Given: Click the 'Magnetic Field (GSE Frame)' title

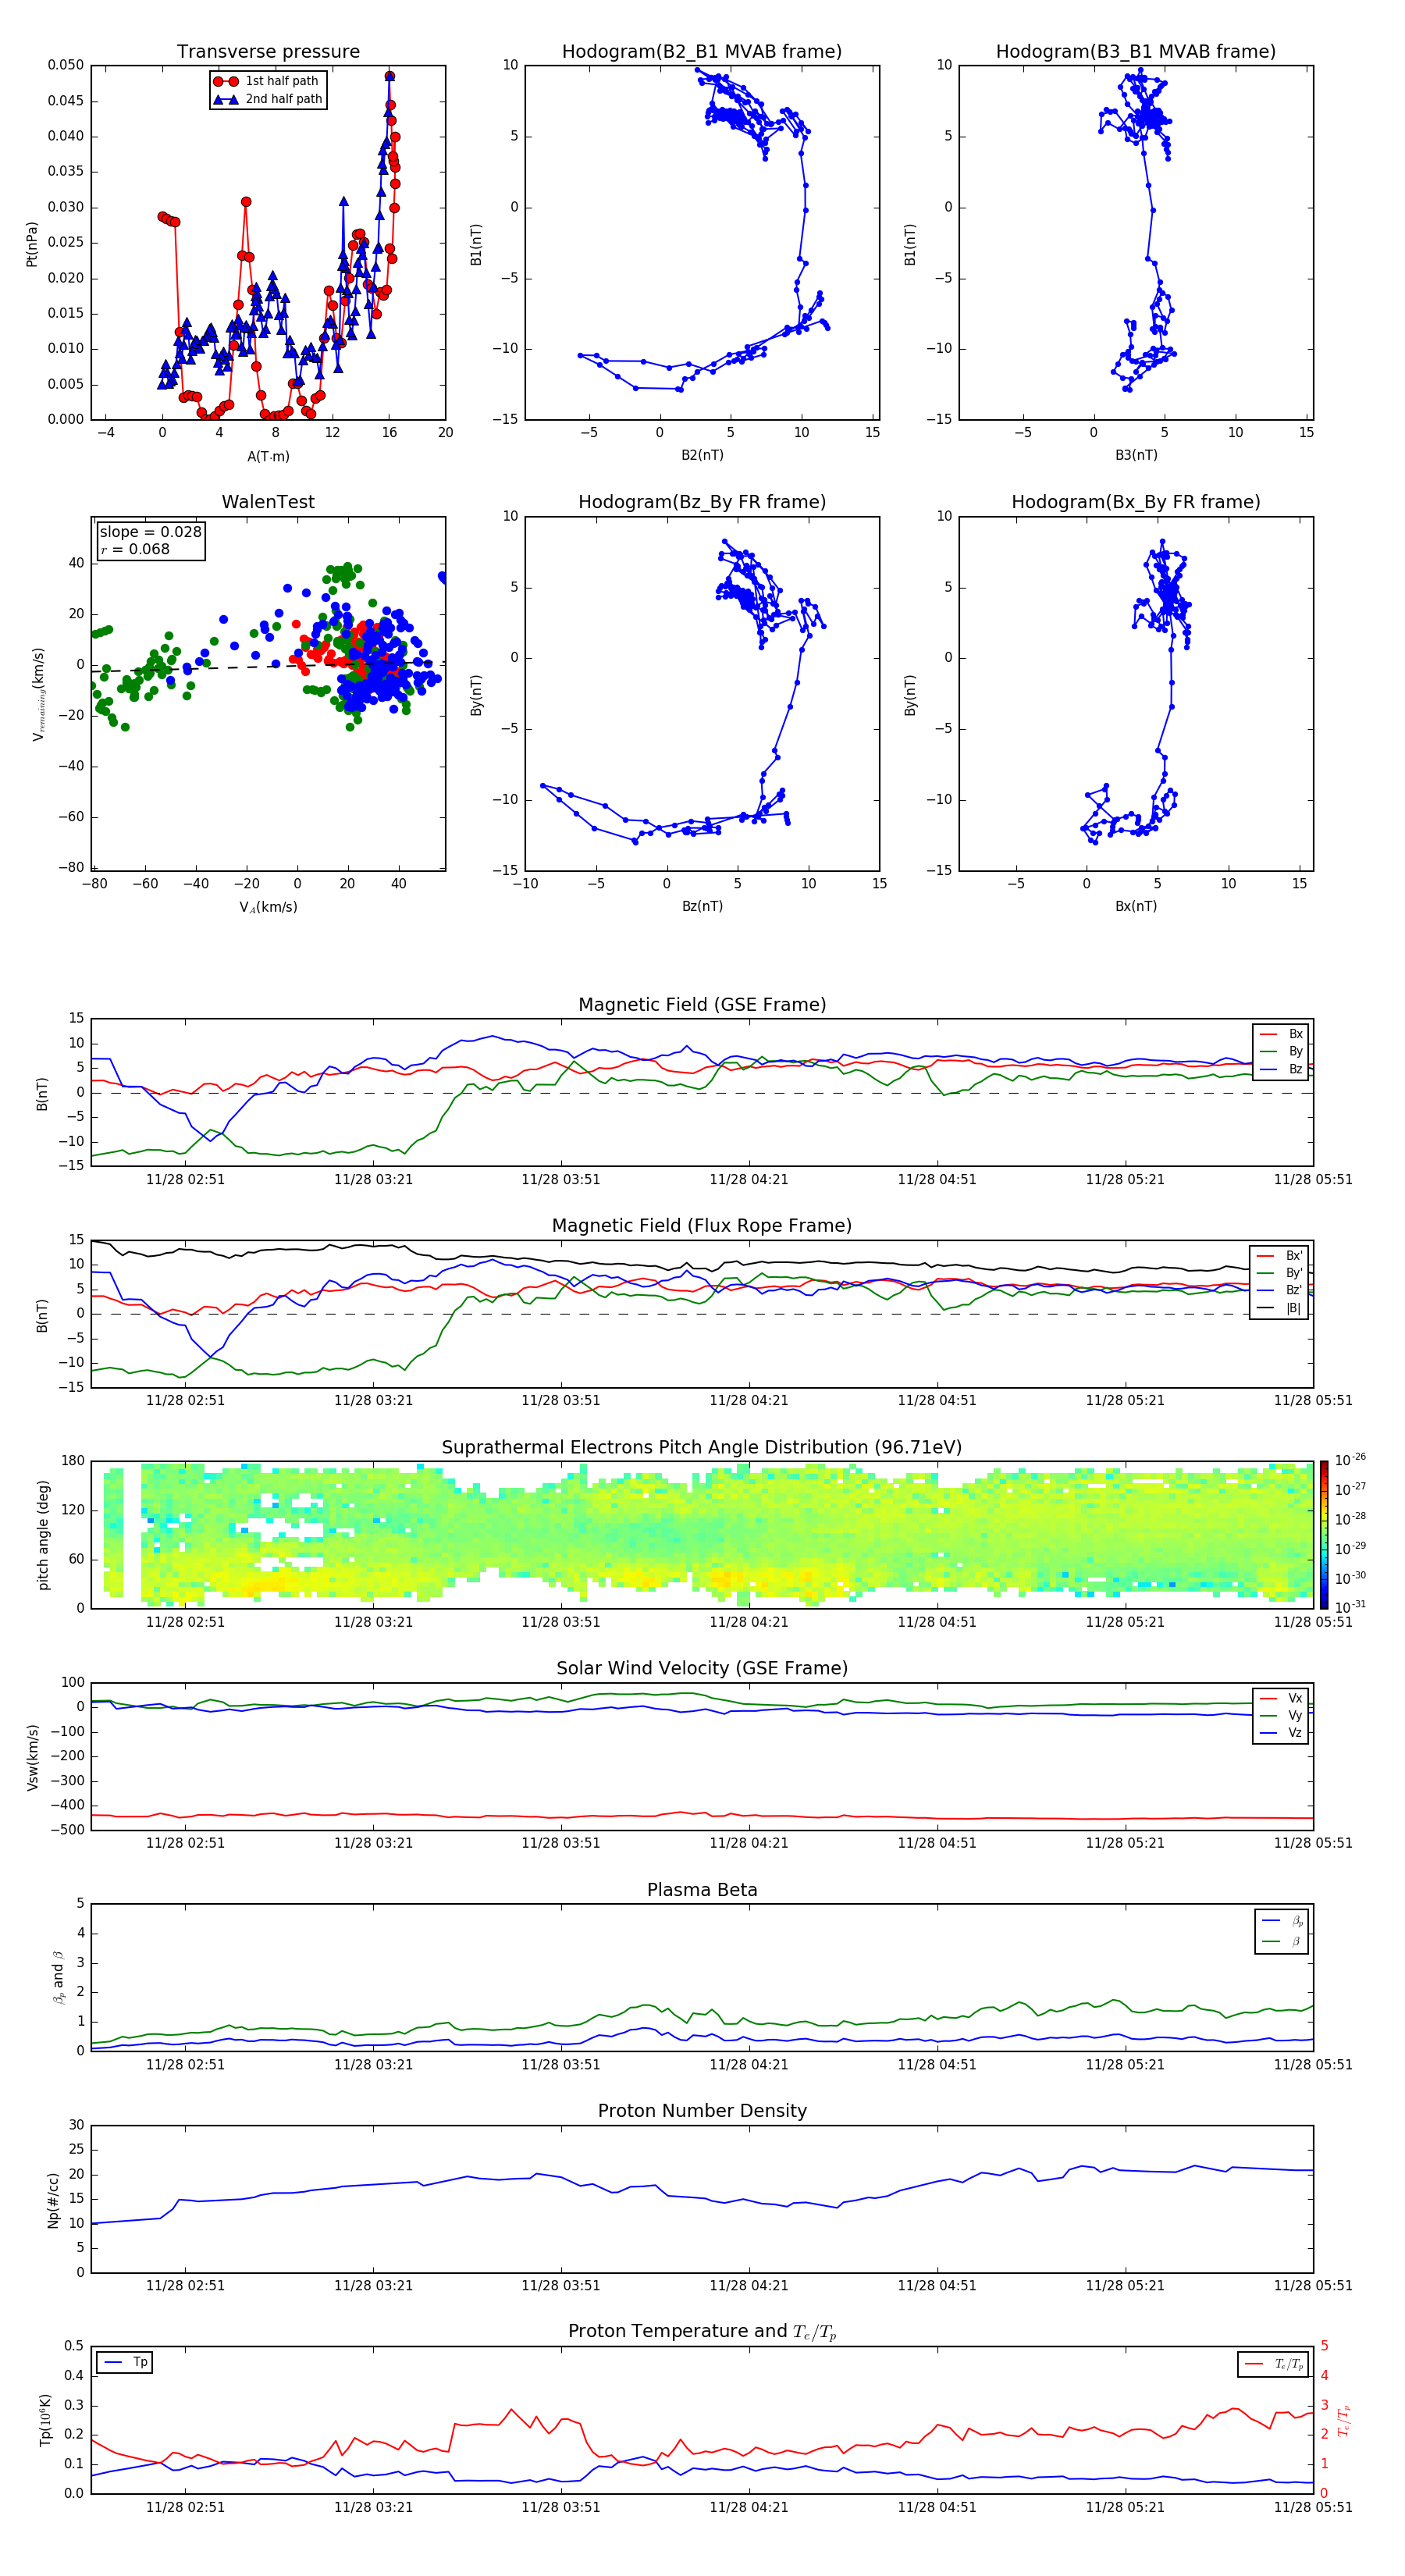Looking at the screenshot, I should (x=702, y=1004).
